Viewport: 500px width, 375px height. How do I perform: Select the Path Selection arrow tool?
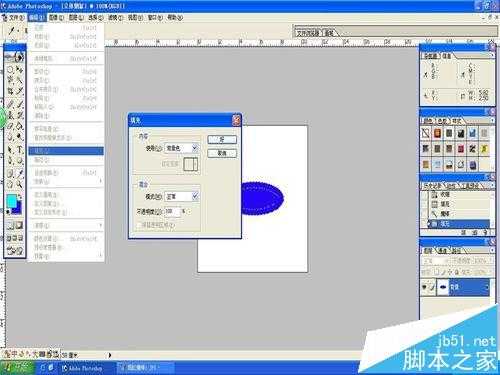point(10,150)
